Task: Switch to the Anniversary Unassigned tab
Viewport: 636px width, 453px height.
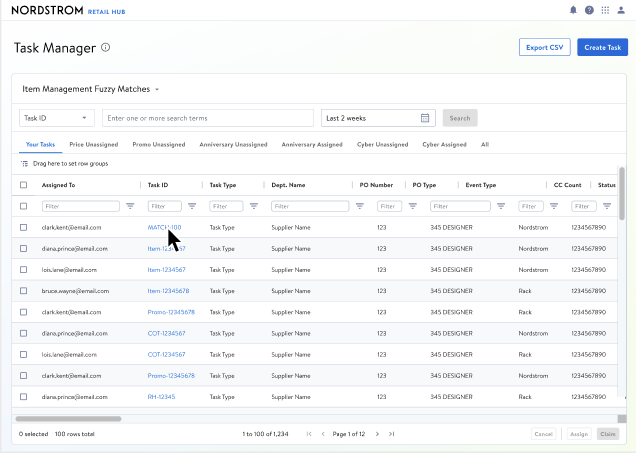Action: (233, 144)
